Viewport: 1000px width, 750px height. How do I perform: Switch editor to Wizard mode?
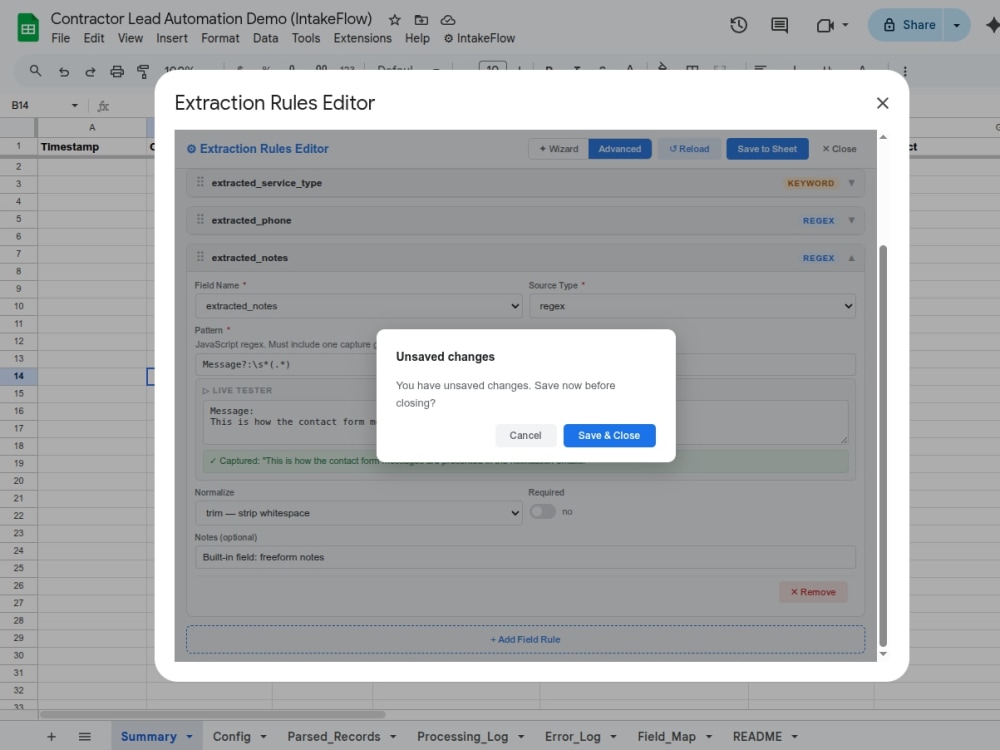[x=559, y=149]
